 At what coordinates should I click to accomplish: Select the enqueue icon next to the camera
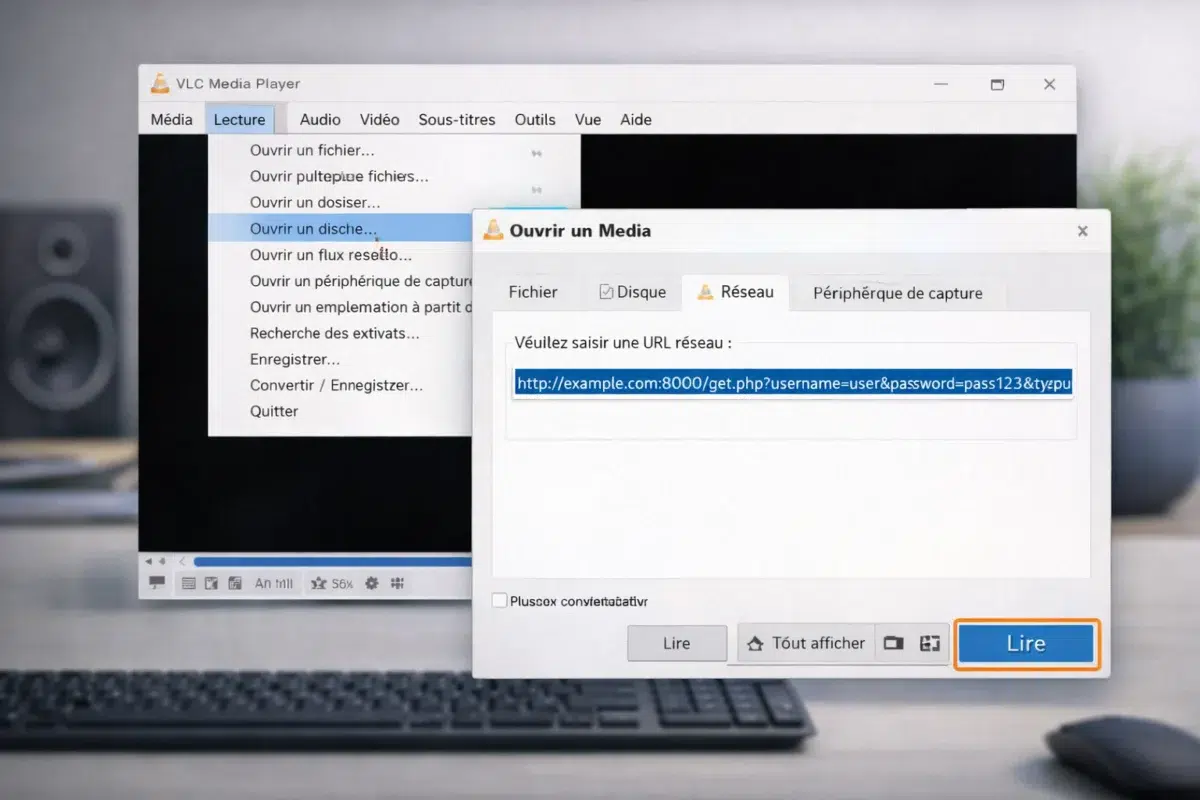pyautogui.click(x=929, y=643)
